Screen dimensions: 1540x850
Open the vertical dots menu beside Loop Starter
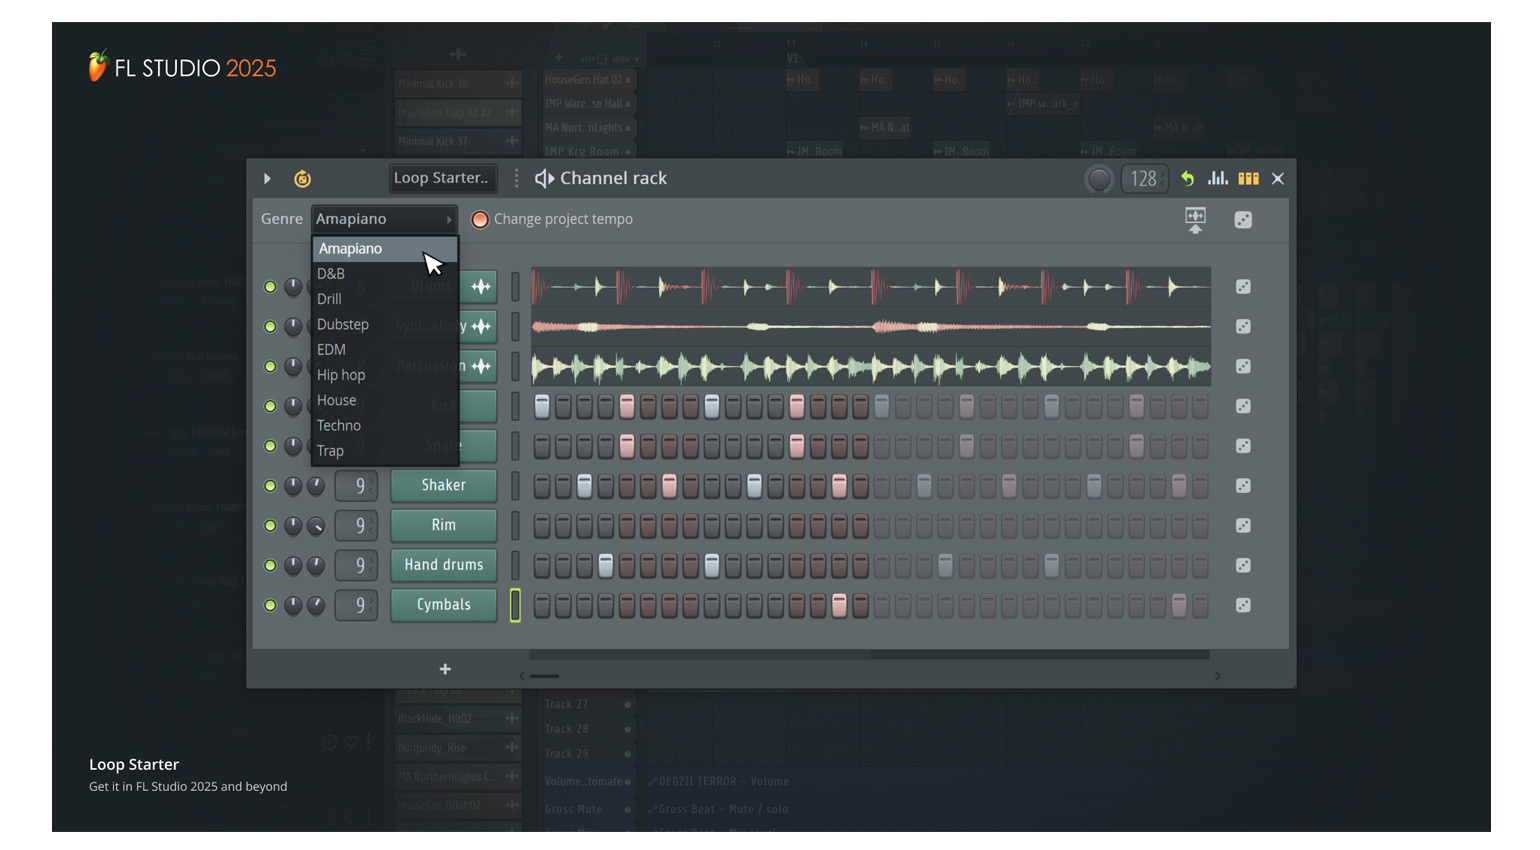pyautogui.click(x=516, y=178)
